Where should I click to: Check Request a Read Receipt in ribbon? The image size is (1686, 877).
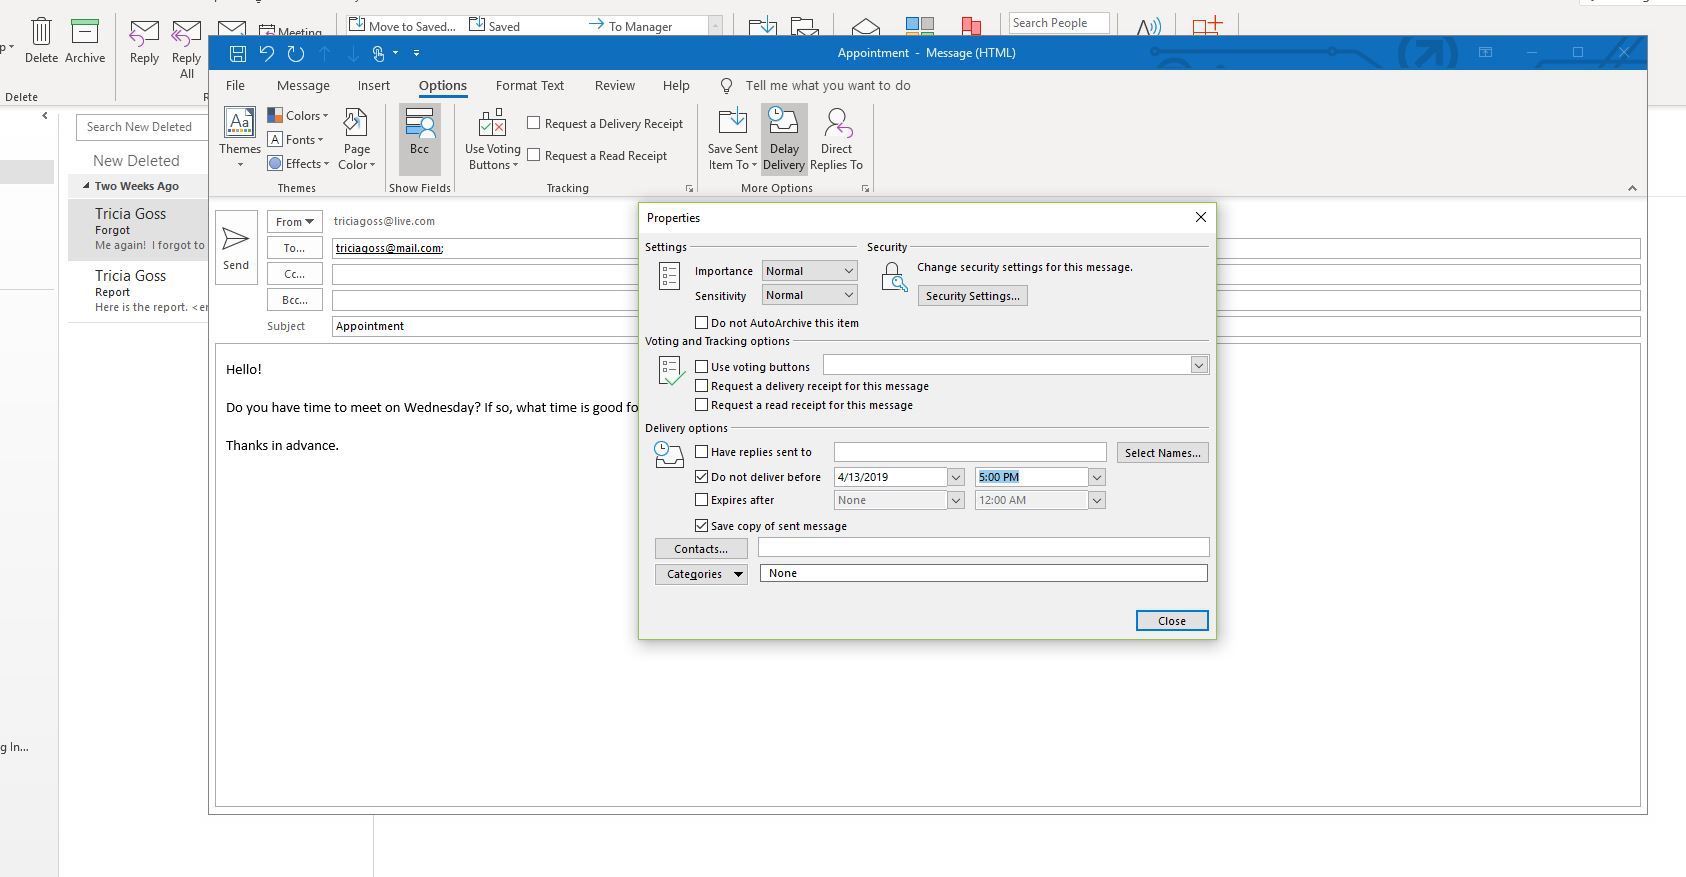pyautogui.click(x=534, y=155)
